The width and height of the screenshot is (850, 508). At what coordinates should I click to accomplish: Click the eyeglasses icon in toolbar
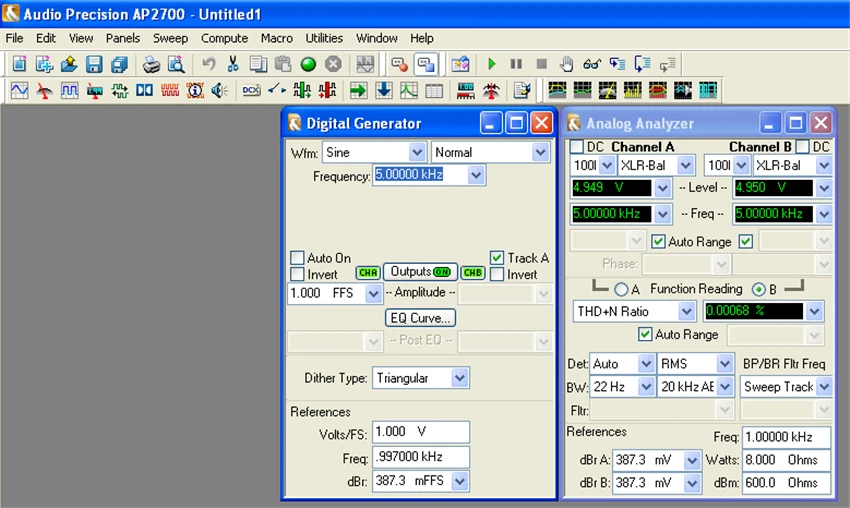click(591, 64)
